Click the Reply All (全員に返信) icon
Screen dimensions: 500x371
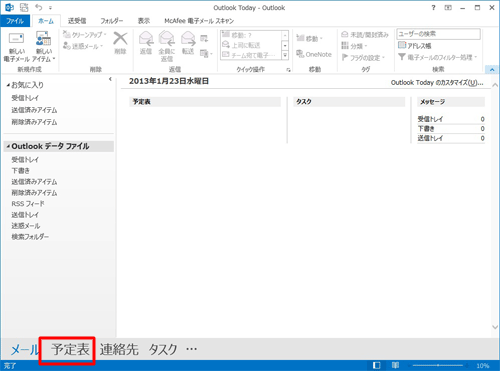pyautogui.click(x=167, y=39)
